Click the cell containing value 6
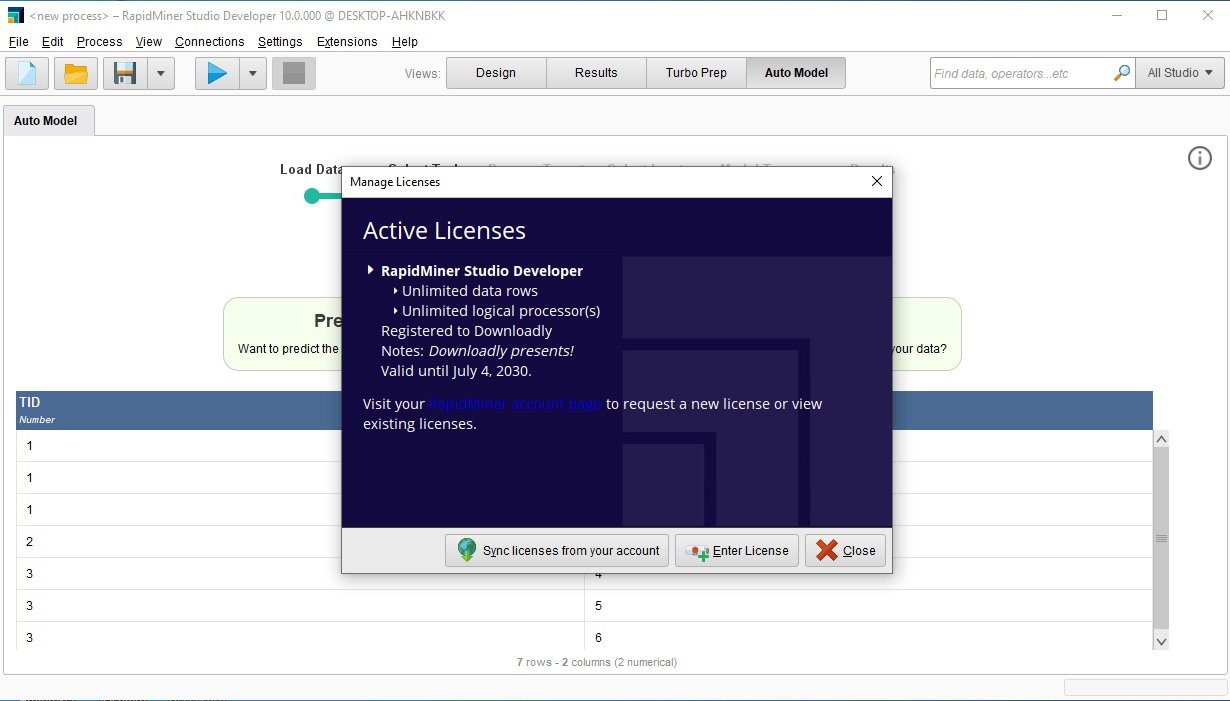1230x701 pixels. coord(868,638)
